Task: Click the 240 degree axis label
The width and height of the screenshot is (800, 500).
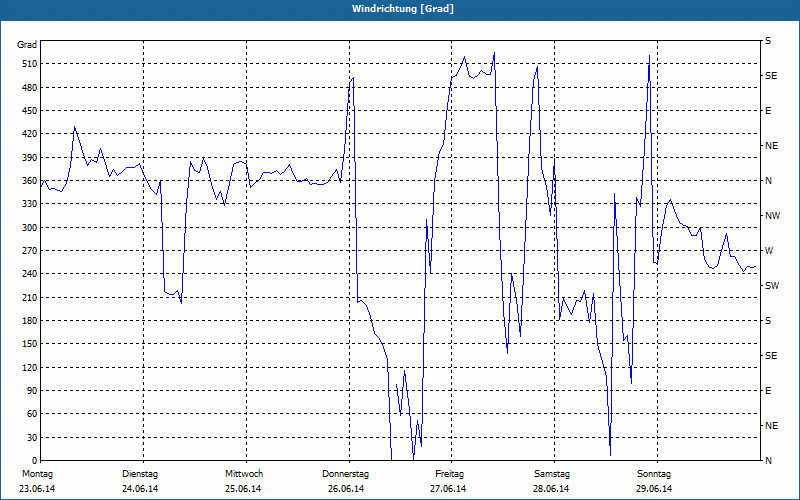Action: pyautogui.click(x=30, y=274)
